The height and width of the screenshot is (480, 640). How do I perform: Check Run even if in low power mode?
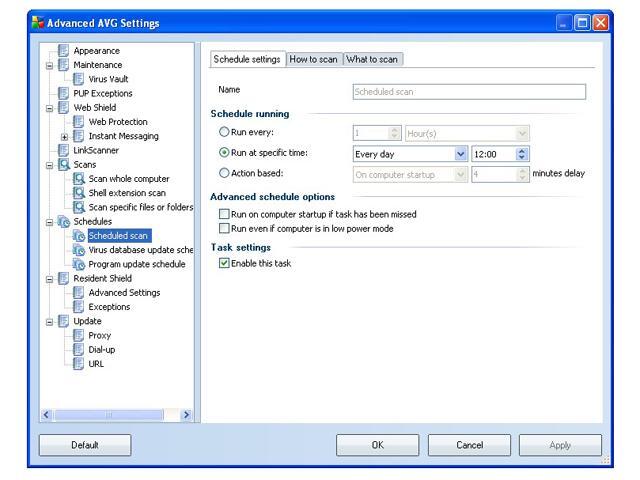point(224,228)
